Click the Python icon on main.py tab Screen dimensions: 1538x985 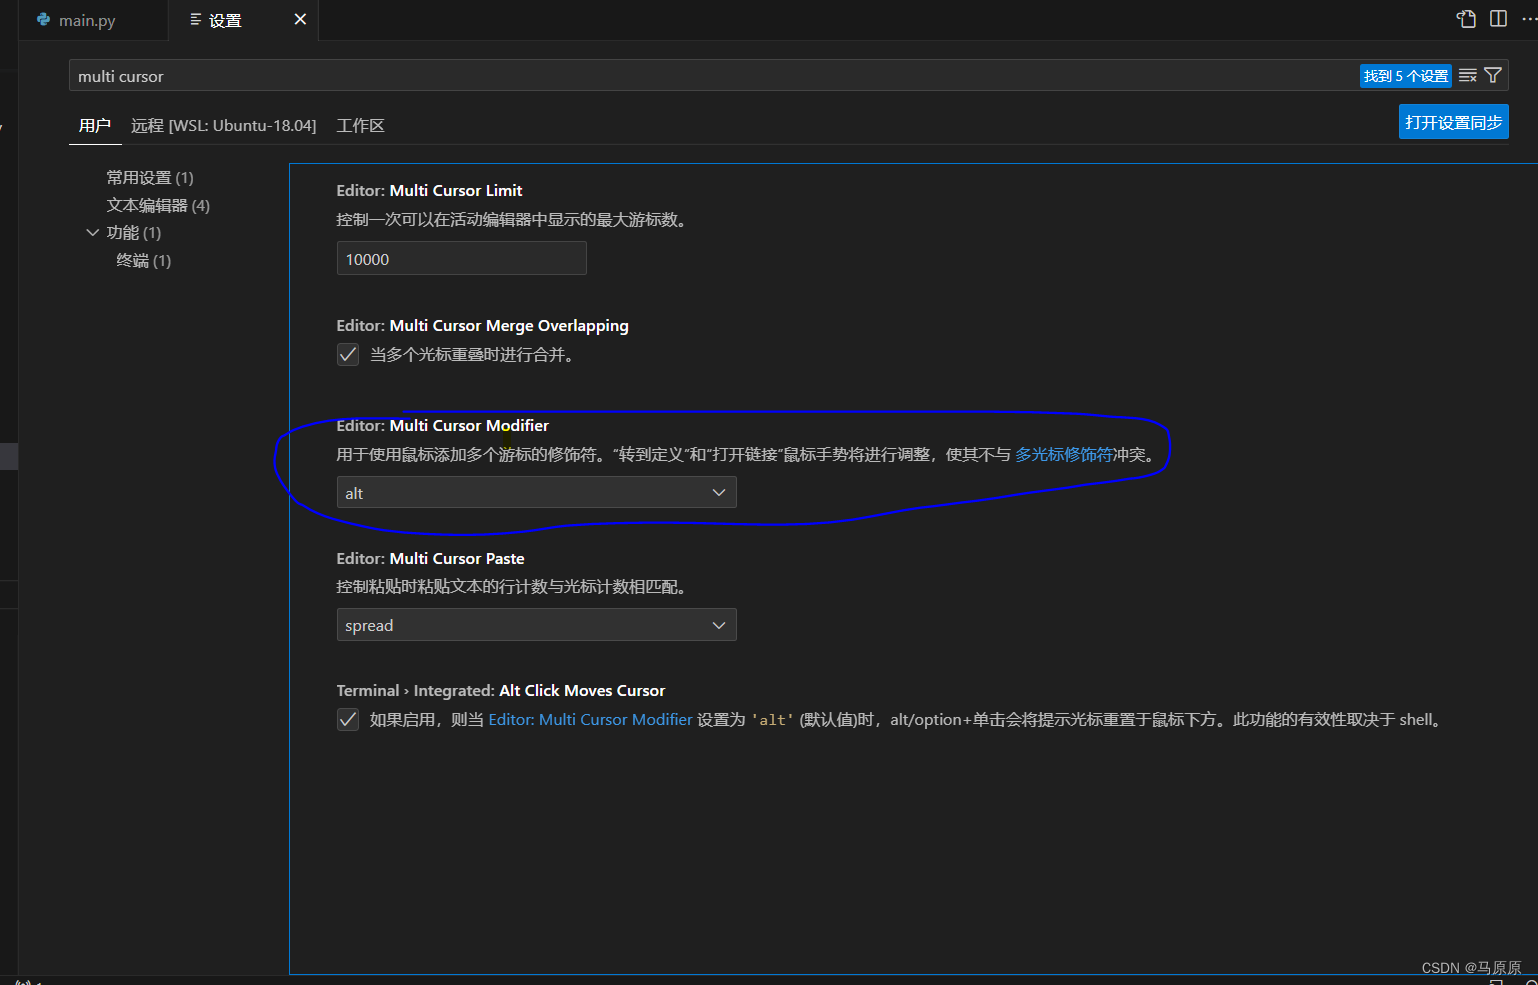click(x=41, y=19)
